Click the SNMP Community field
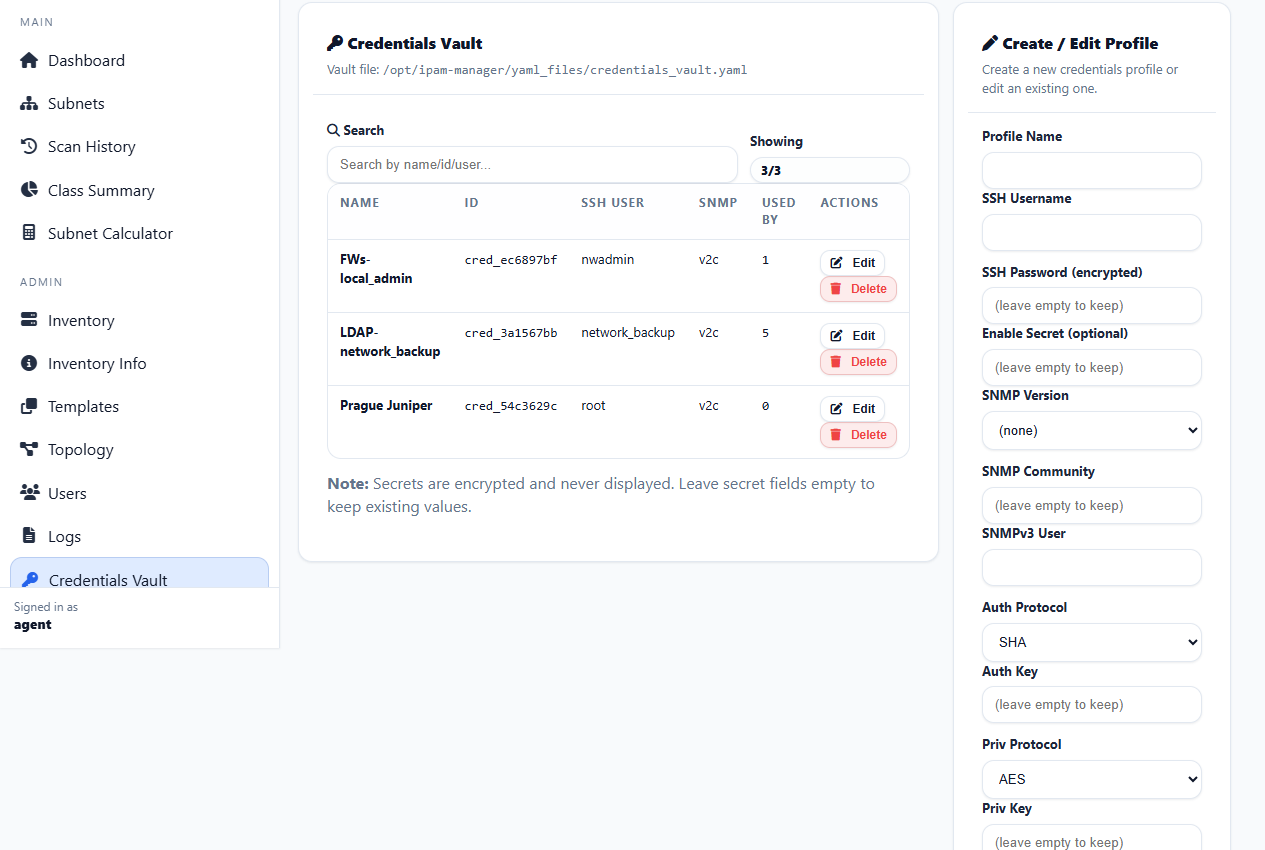Image resolution: width=1265 pixels, height=850 pixels. pyautogui.click(x=1092, y=505)
